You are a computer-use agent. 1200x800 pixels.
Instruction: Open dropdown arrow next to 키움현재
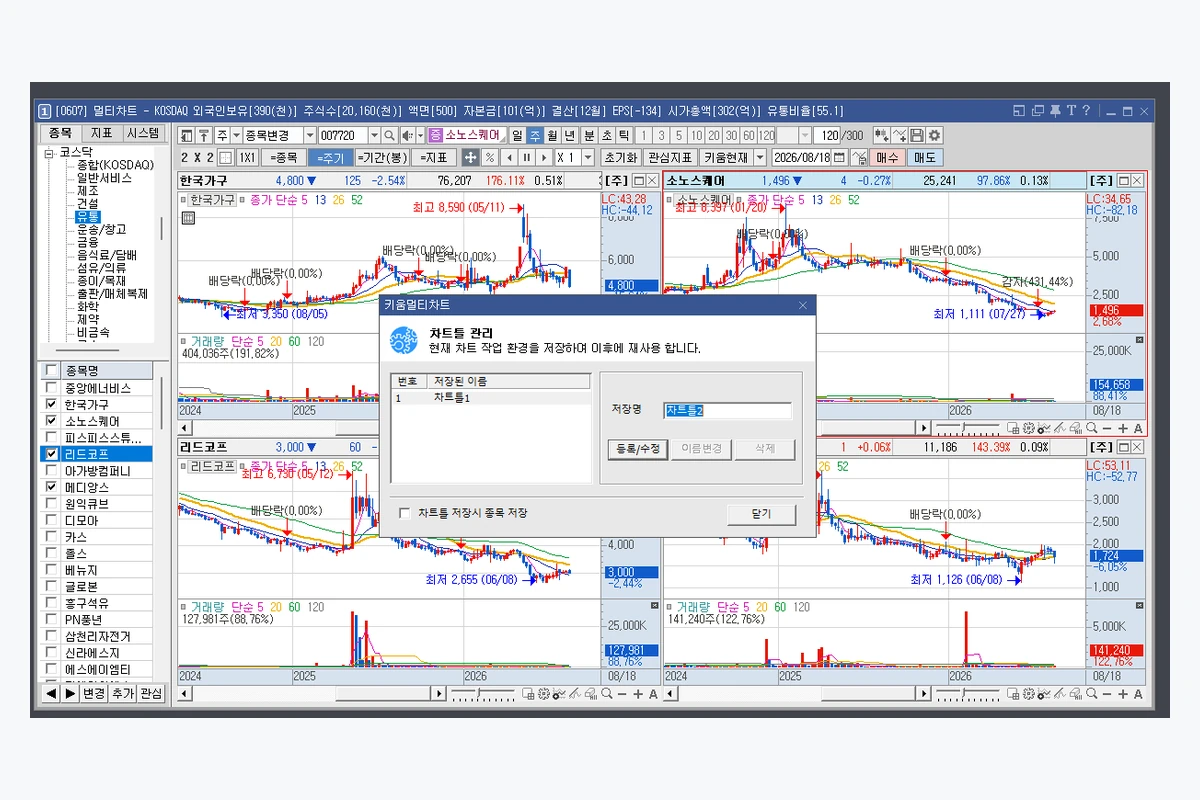(760, 157)
